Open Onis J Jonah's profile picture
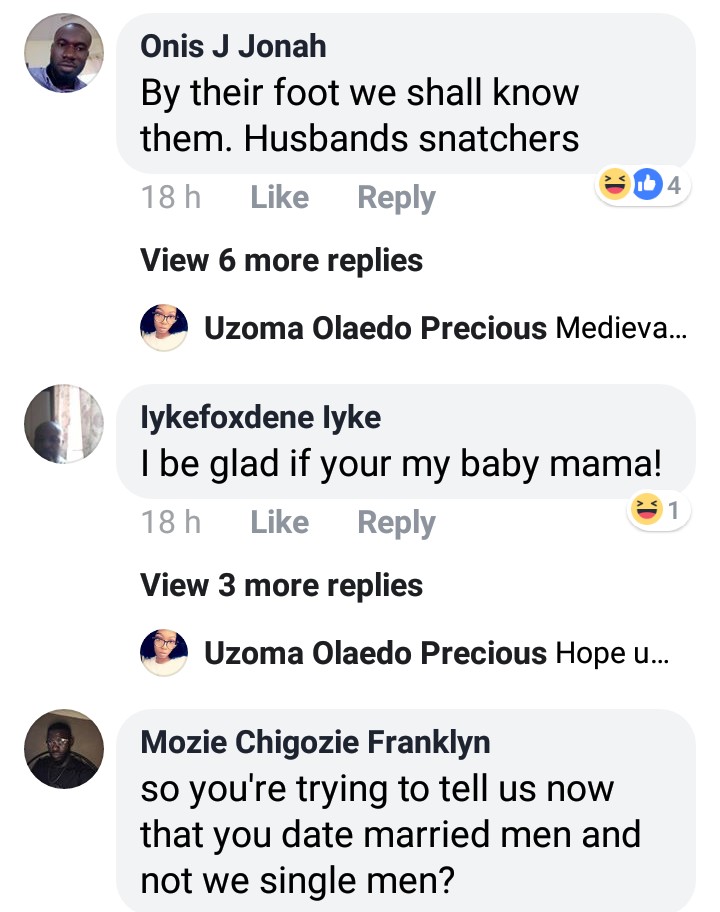 64,54
